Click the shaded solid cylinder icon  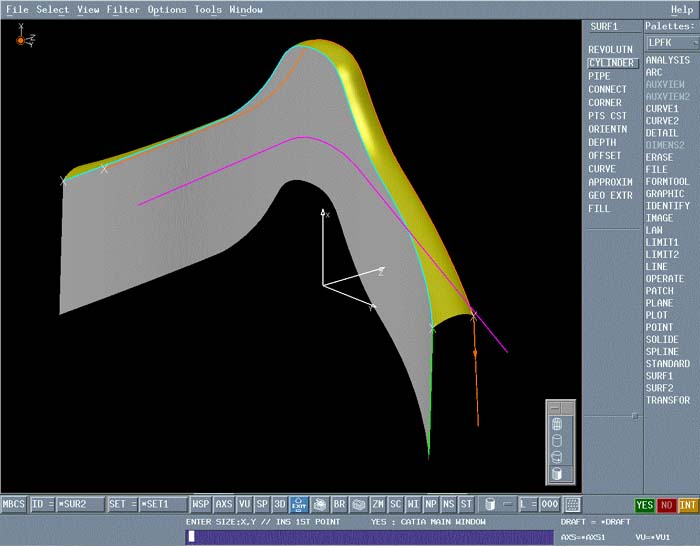[559, 473]
